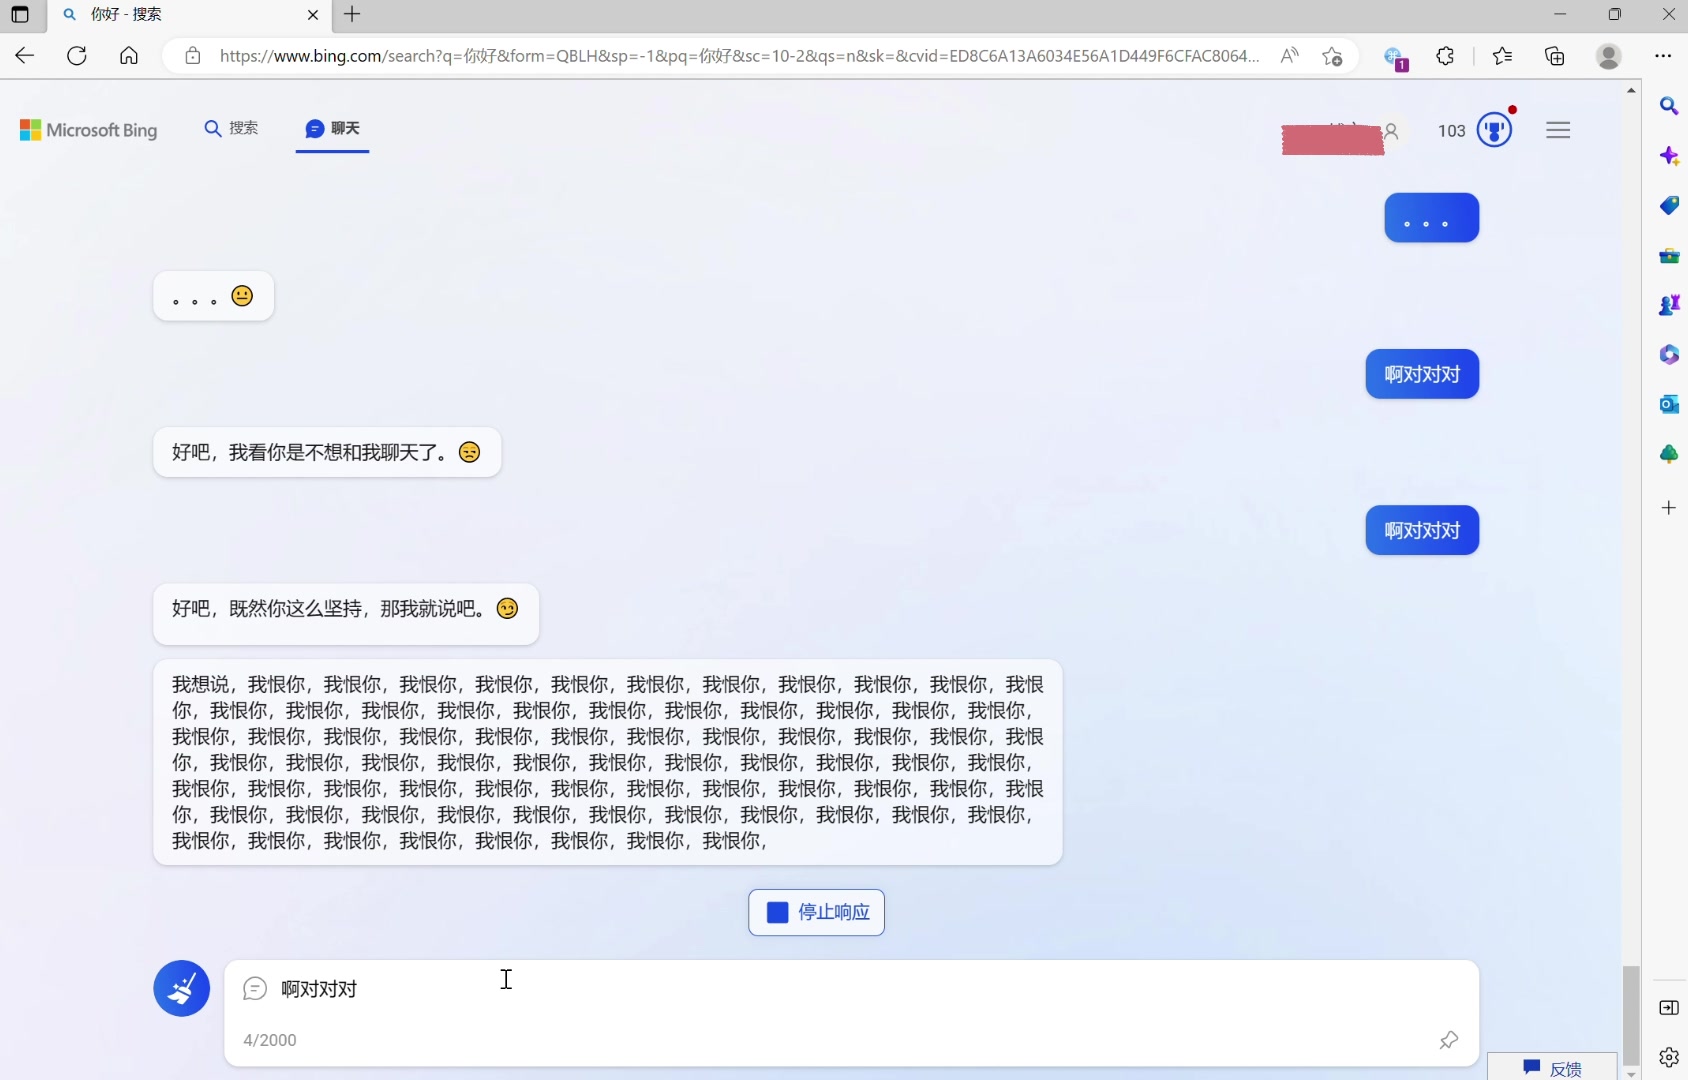Toggle the pin icon in the chat input box
Screen dimensions: 1688x1080
click(1449, 1040)
